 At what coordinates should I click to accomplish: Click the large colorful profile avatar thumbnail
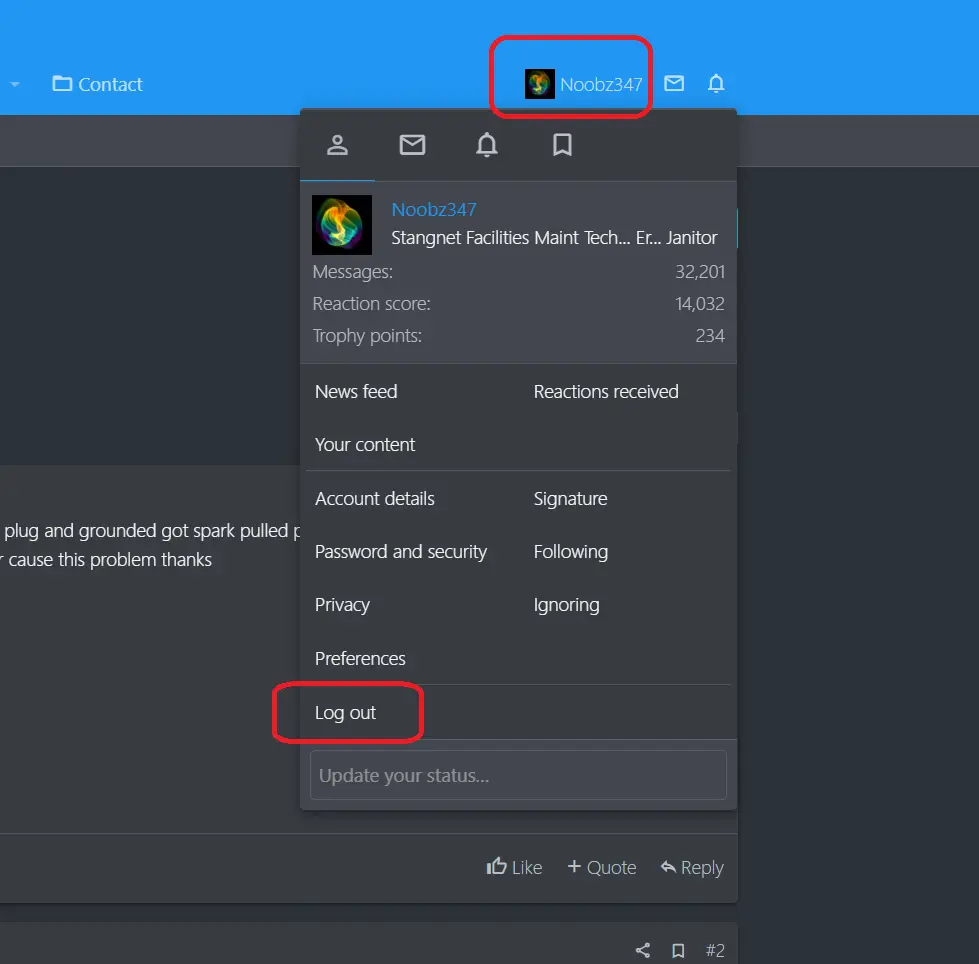pyautogui.click(x=342, y=225)
